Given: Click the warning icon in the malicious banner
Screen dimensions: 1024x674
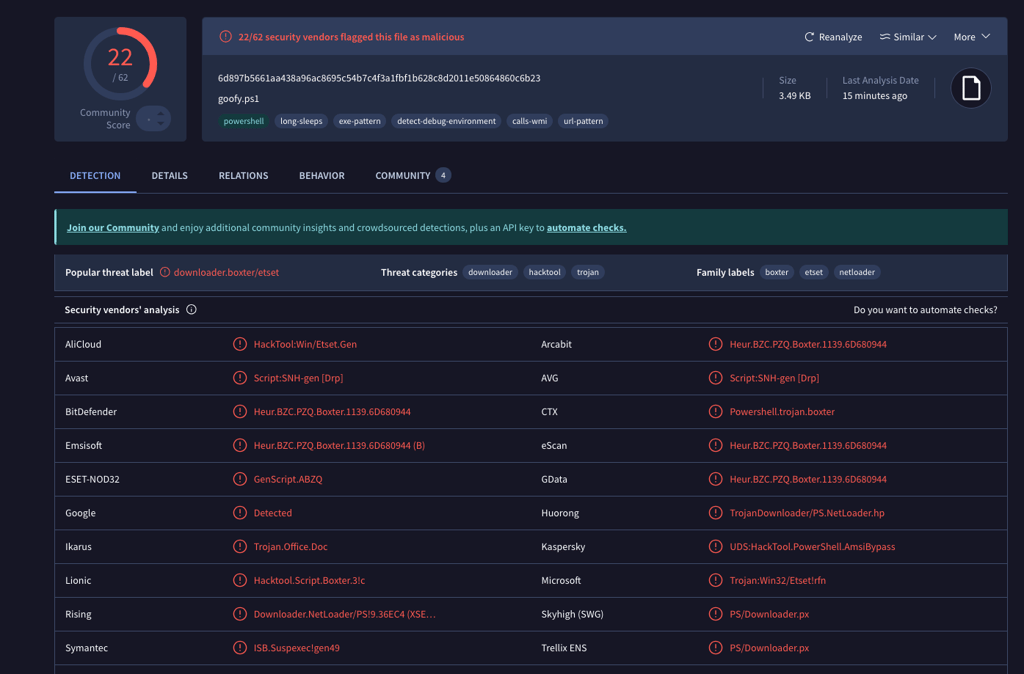Looking at the screenshot, I should coord(225,37).
